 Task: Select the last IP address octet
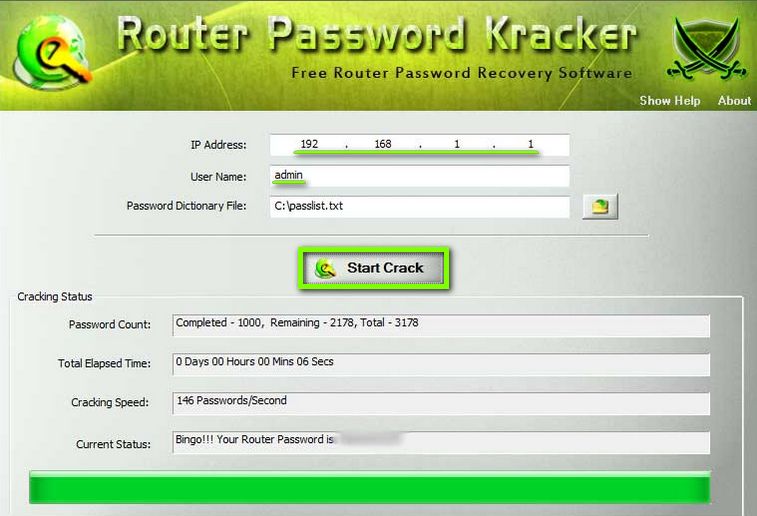click(x=531, y=144)
